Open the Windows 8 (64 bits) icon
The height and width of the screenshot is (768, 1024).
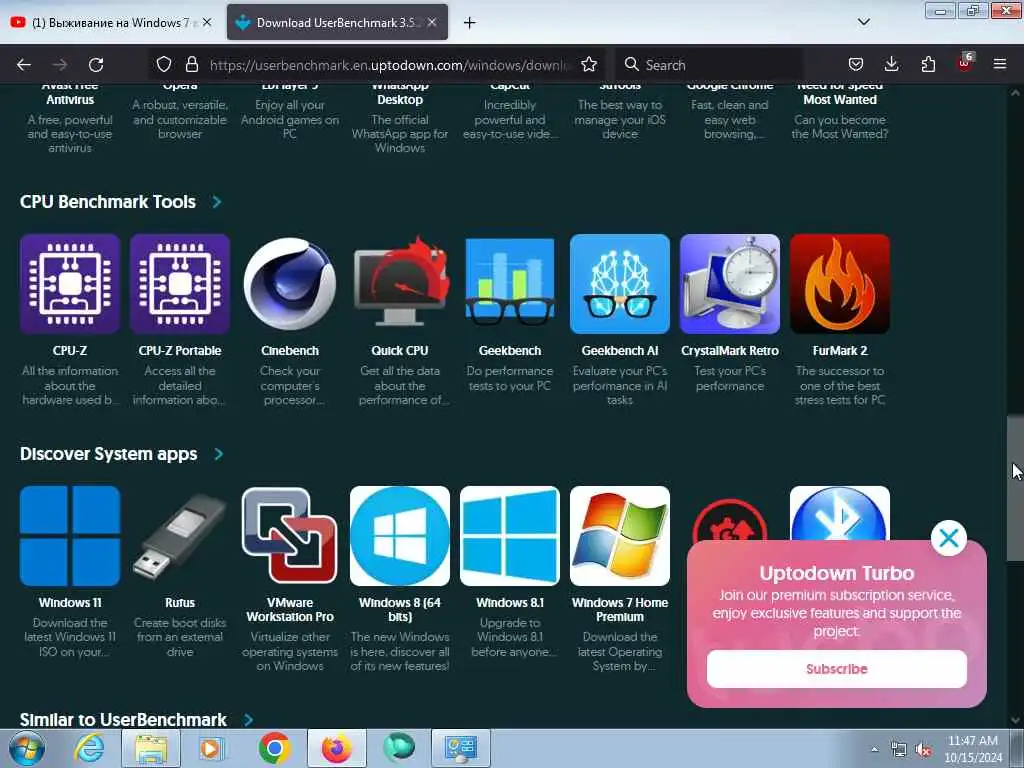coord(400,536)
